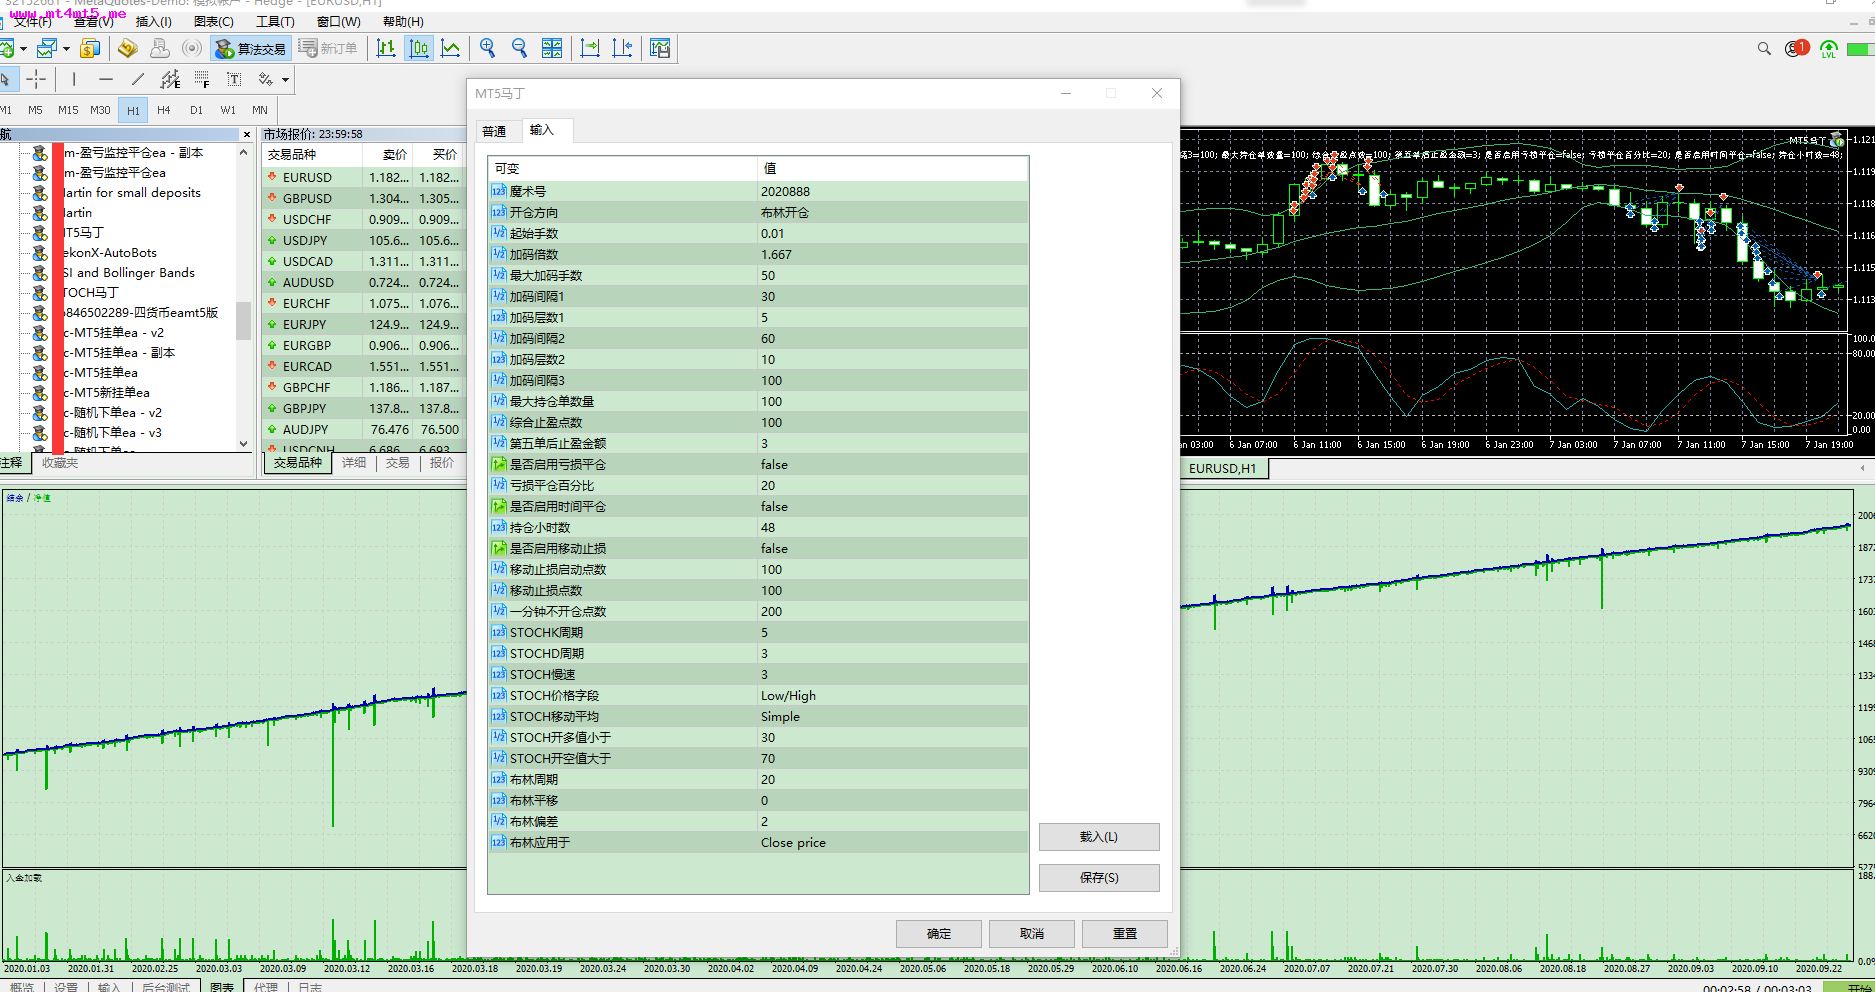Select the crosshair cursor tool

(x=36, y=79)
